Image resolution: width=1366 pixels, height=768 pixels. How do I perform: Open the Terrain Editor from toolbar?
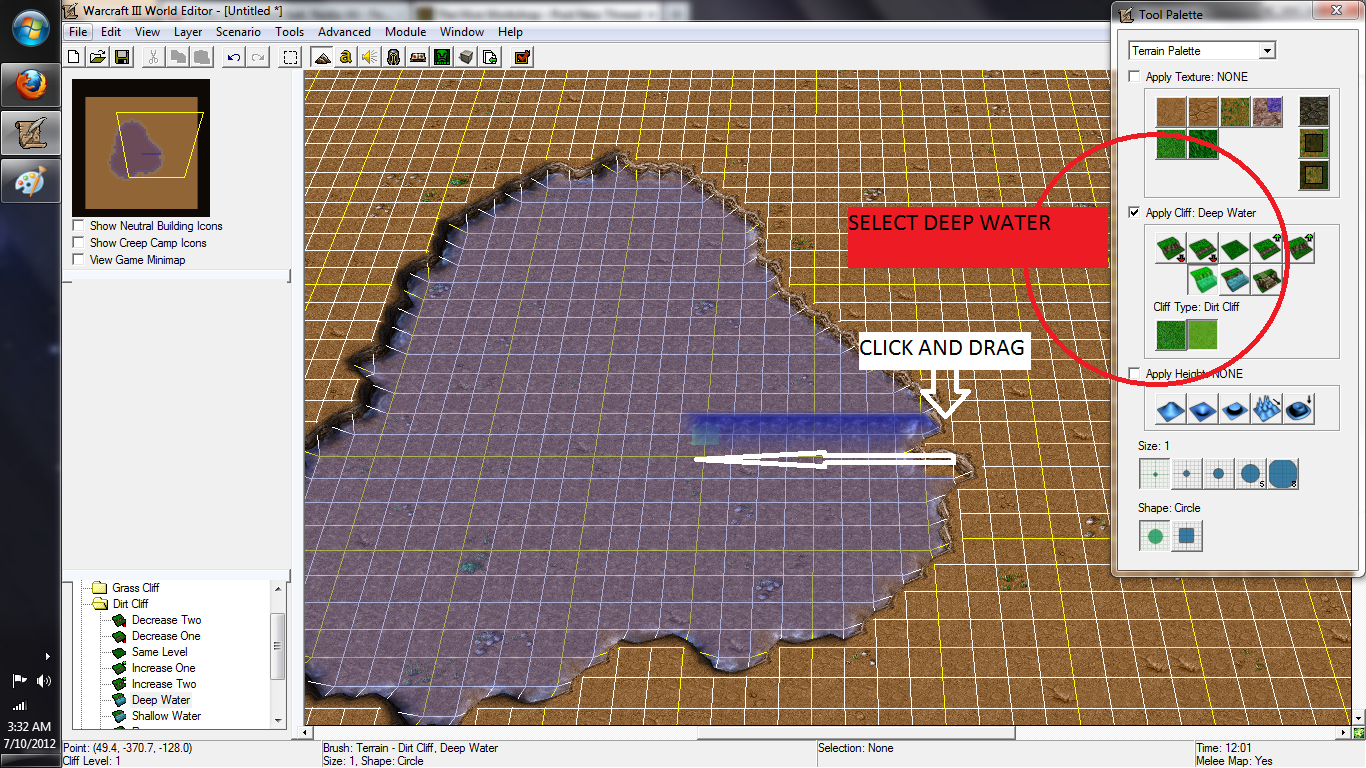click(322, 57)
